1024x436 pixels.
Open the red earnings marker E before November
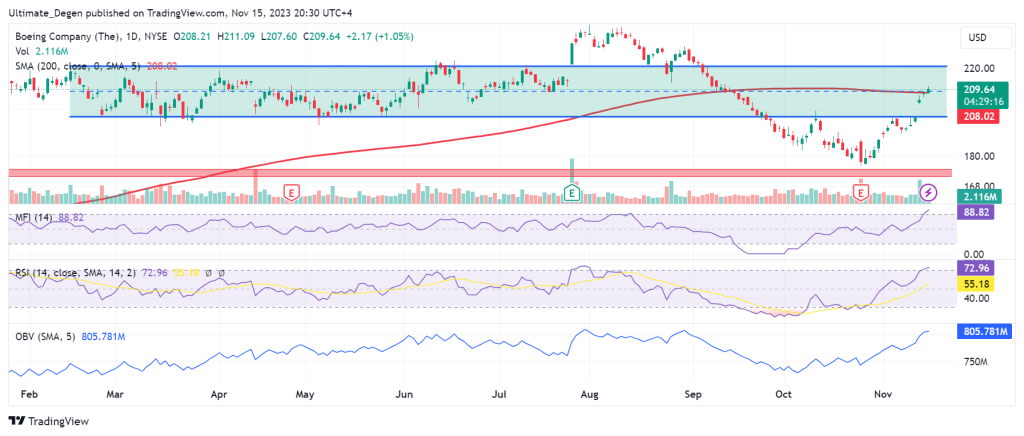[861, 192]
